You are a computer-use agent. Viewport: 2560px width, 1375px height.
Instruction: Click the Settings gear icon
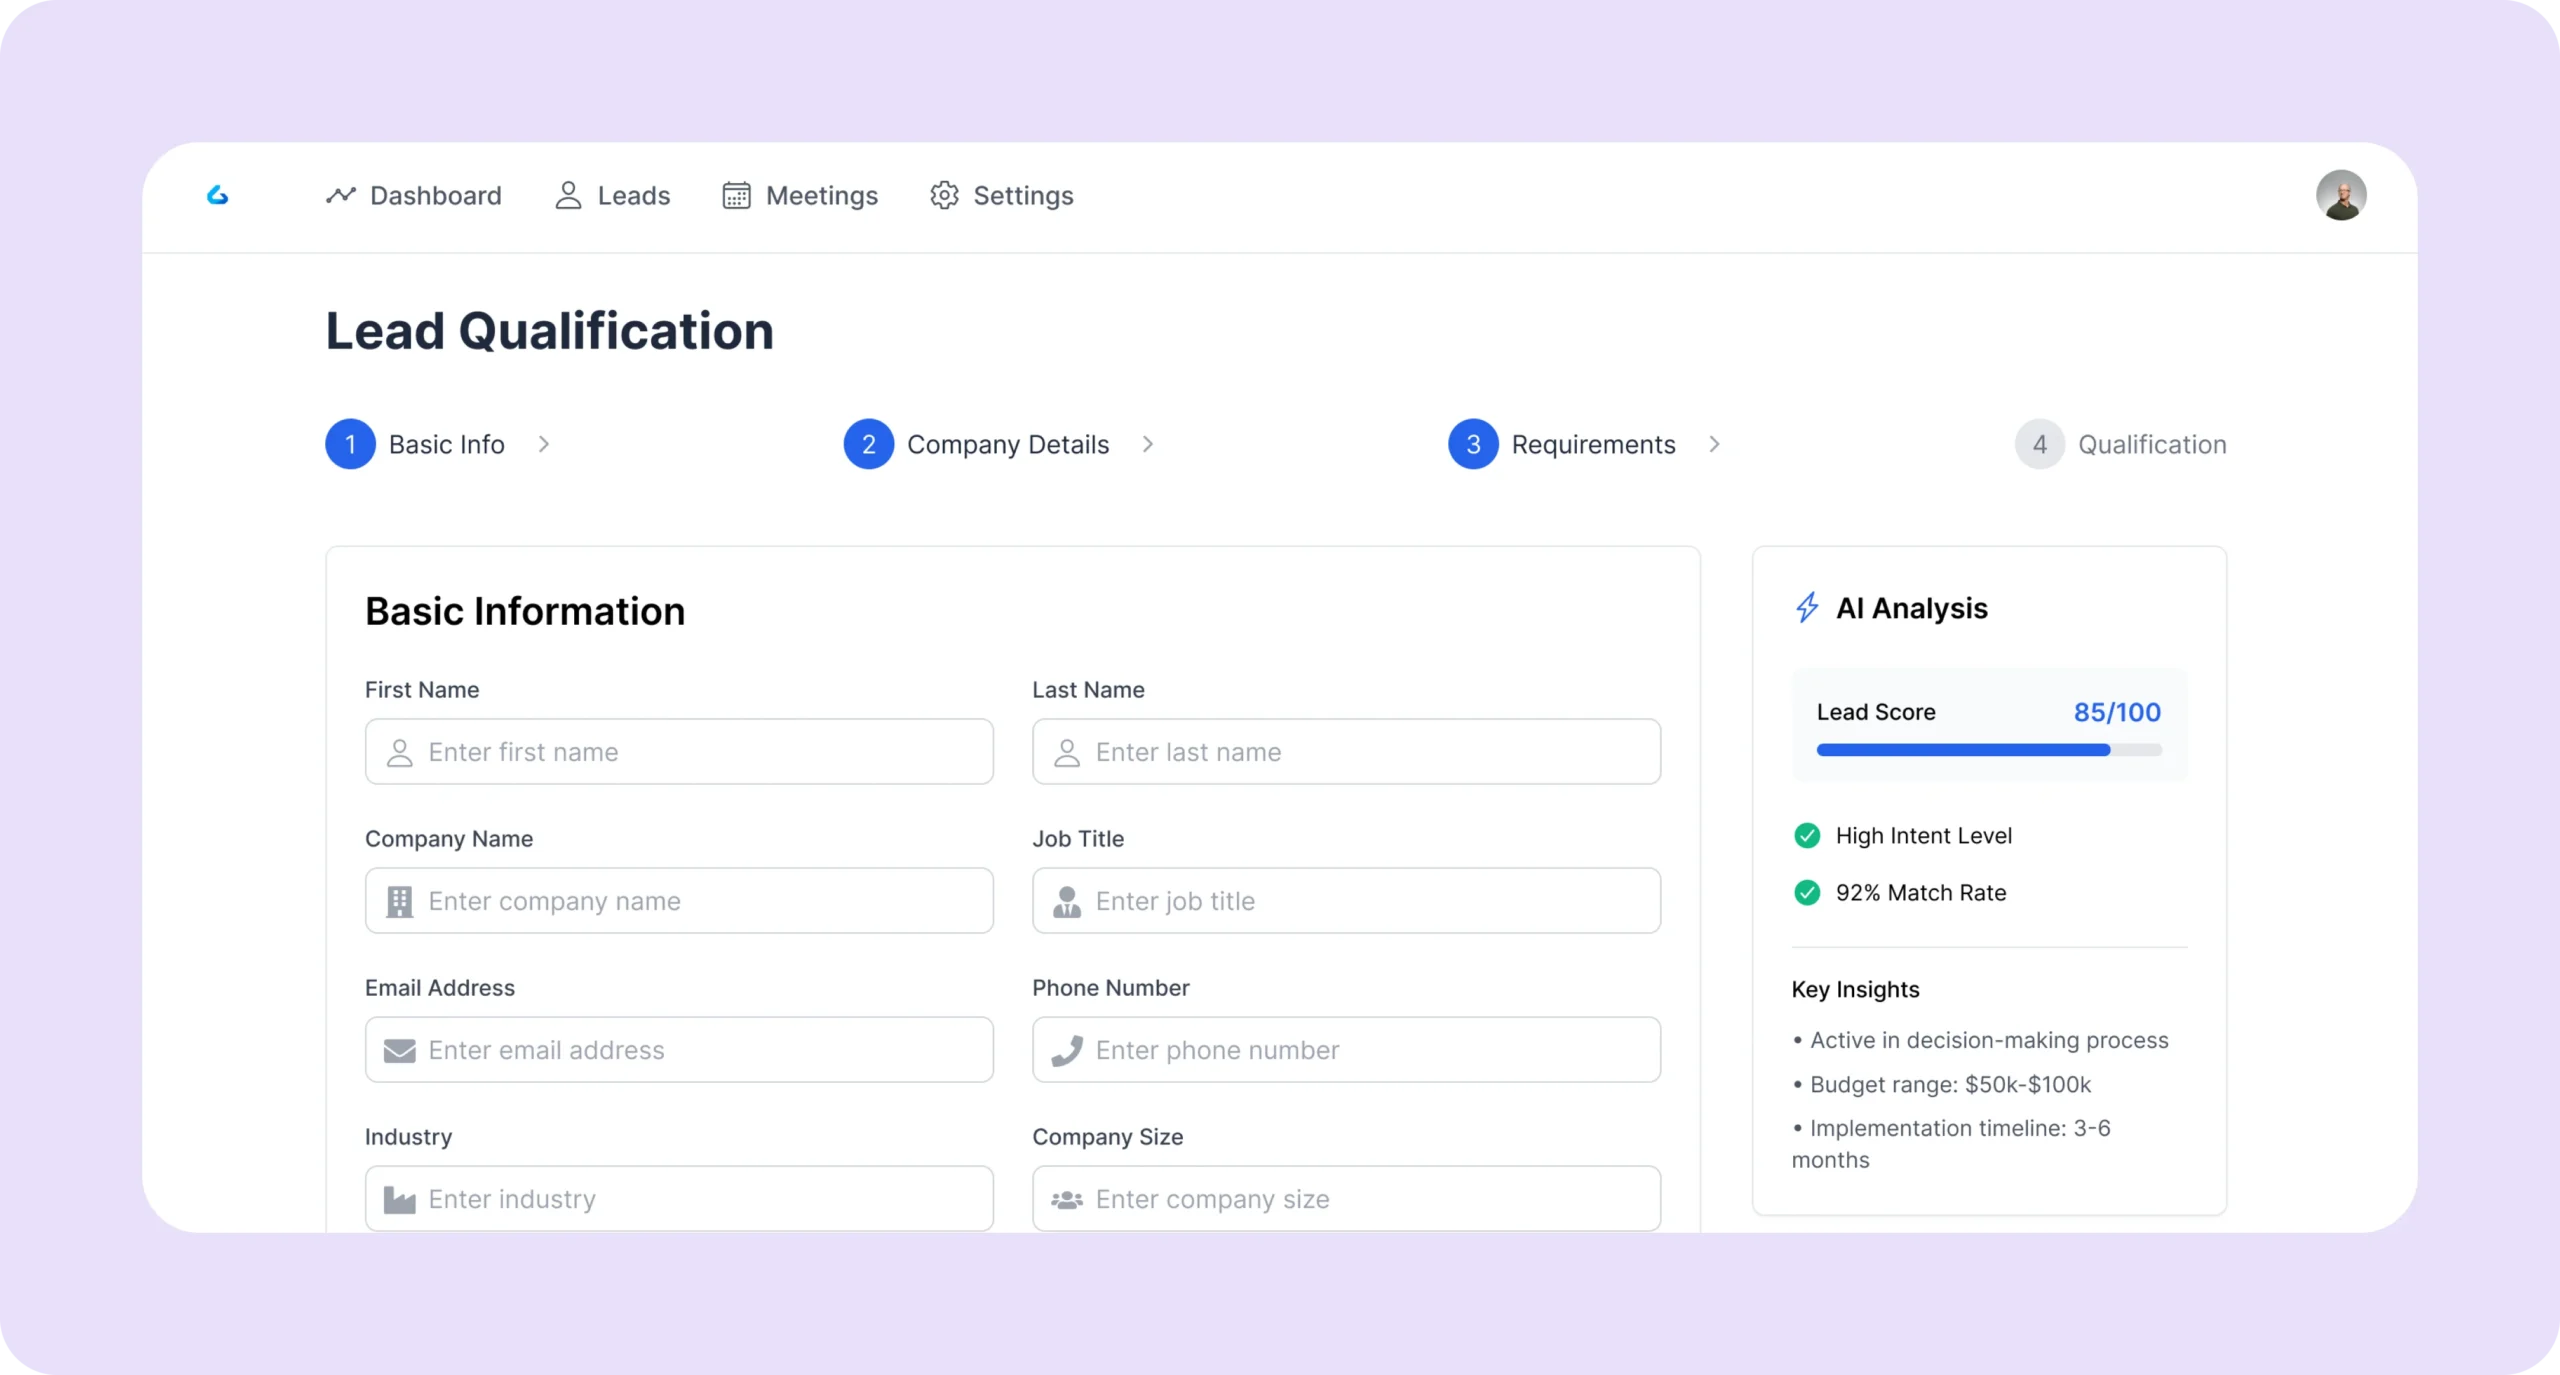(x=944, y=195)
